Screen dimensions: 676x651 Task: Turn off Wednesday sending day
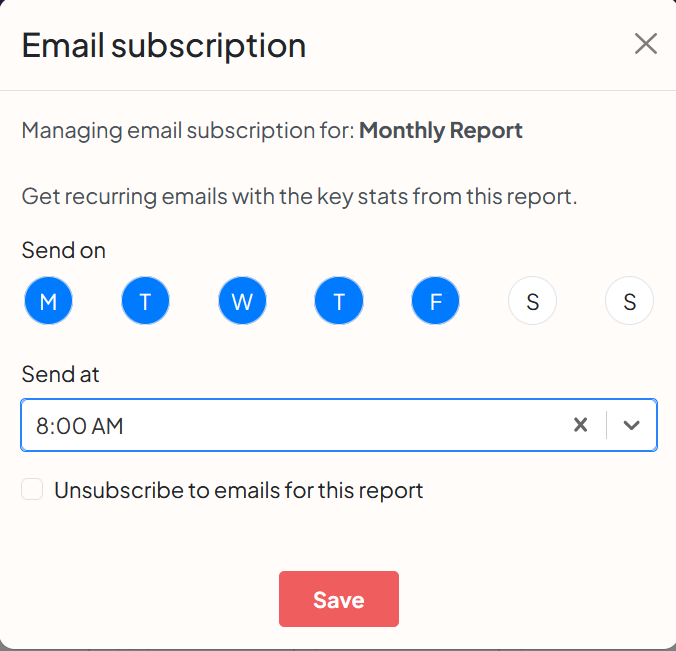(x=242, y=301)
